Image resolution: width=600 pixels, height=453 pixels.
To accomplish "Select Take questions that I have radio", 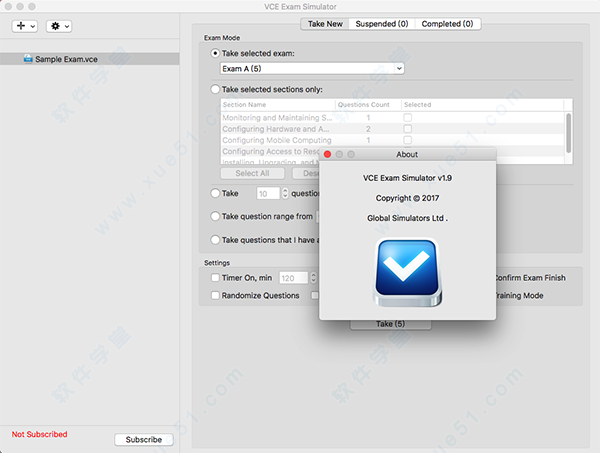I will [x=215, y=240].
